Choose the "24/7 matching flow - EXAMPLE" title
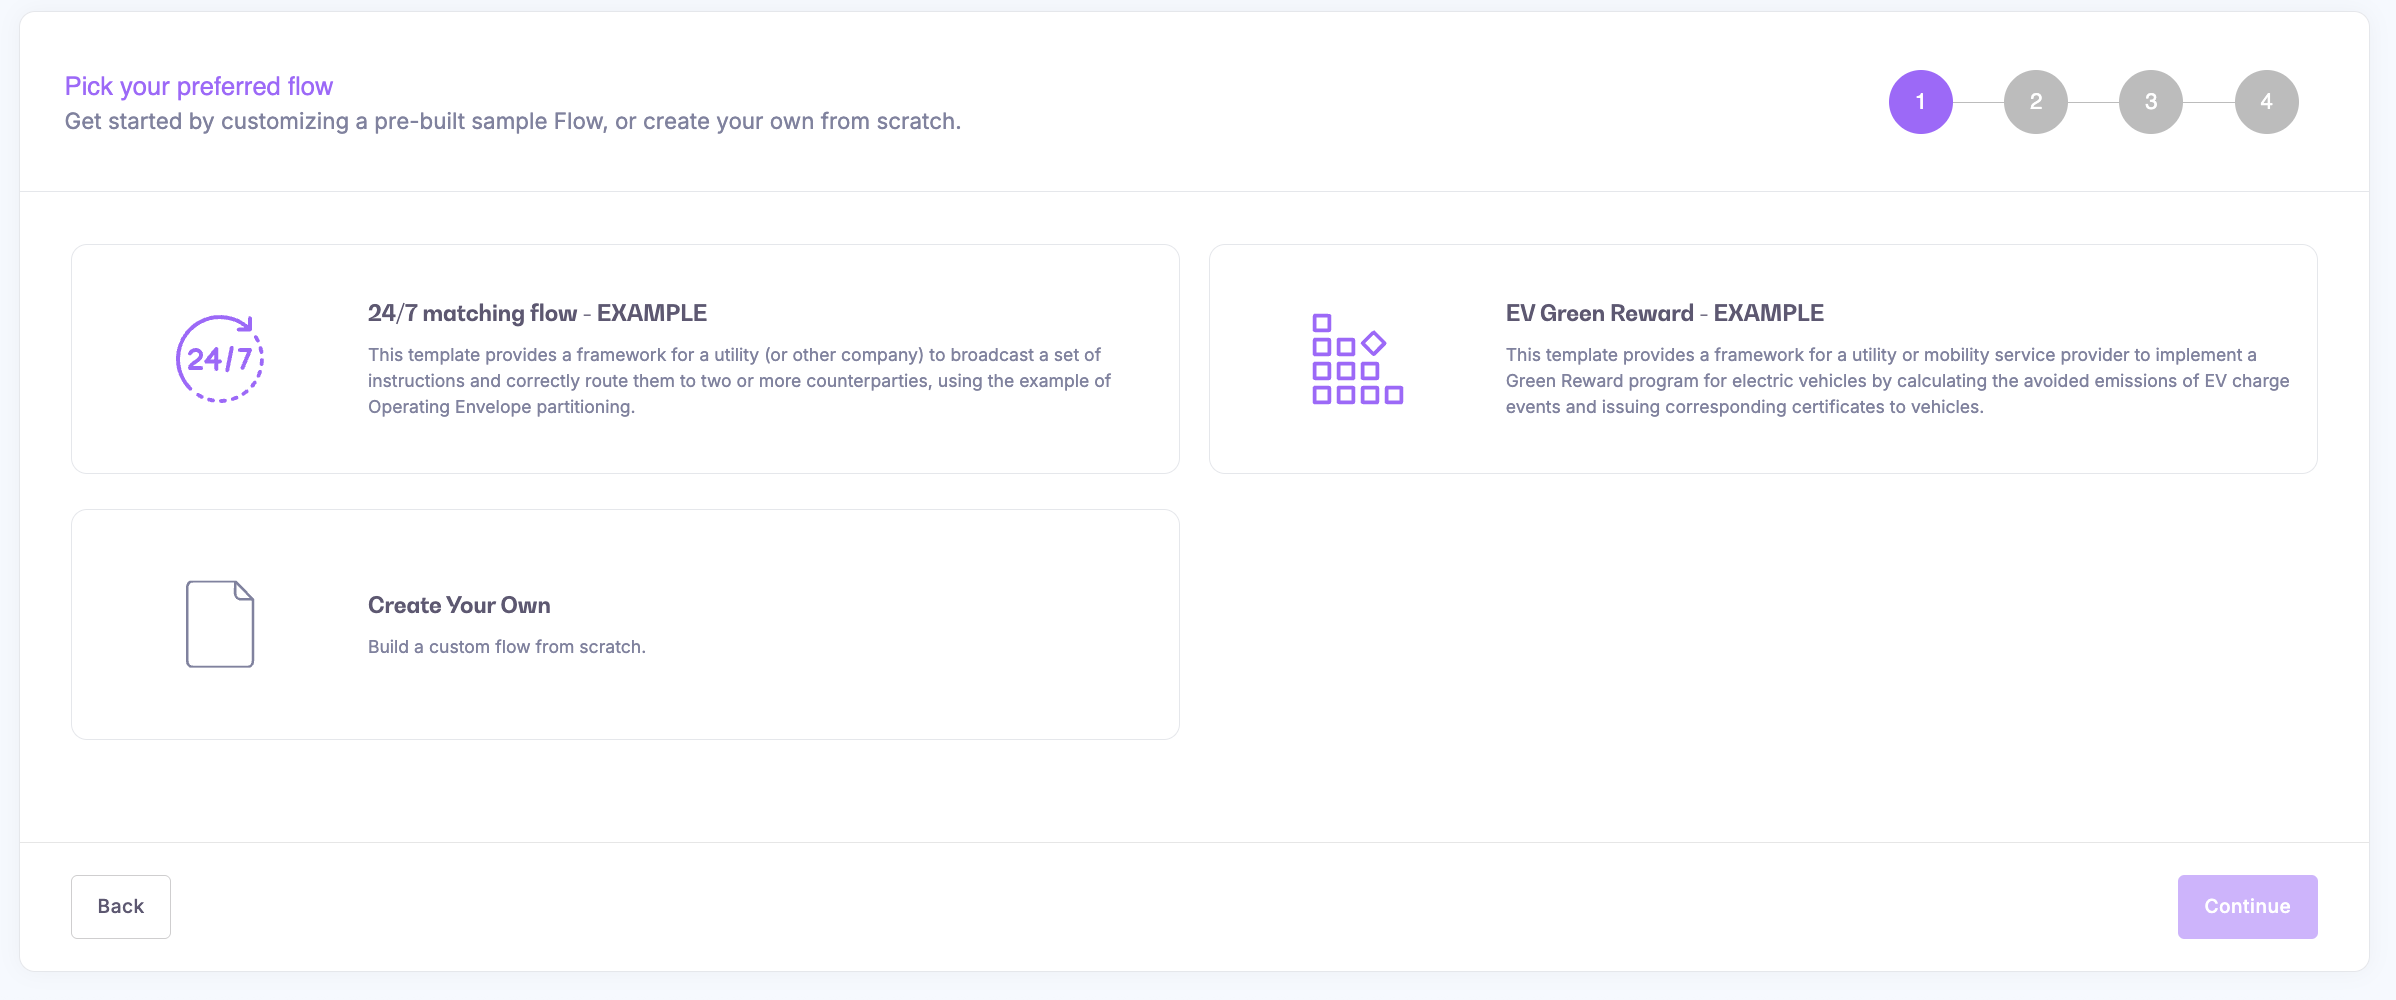The width and height of the screenshot is (2396, 1000). pos(537,313)
